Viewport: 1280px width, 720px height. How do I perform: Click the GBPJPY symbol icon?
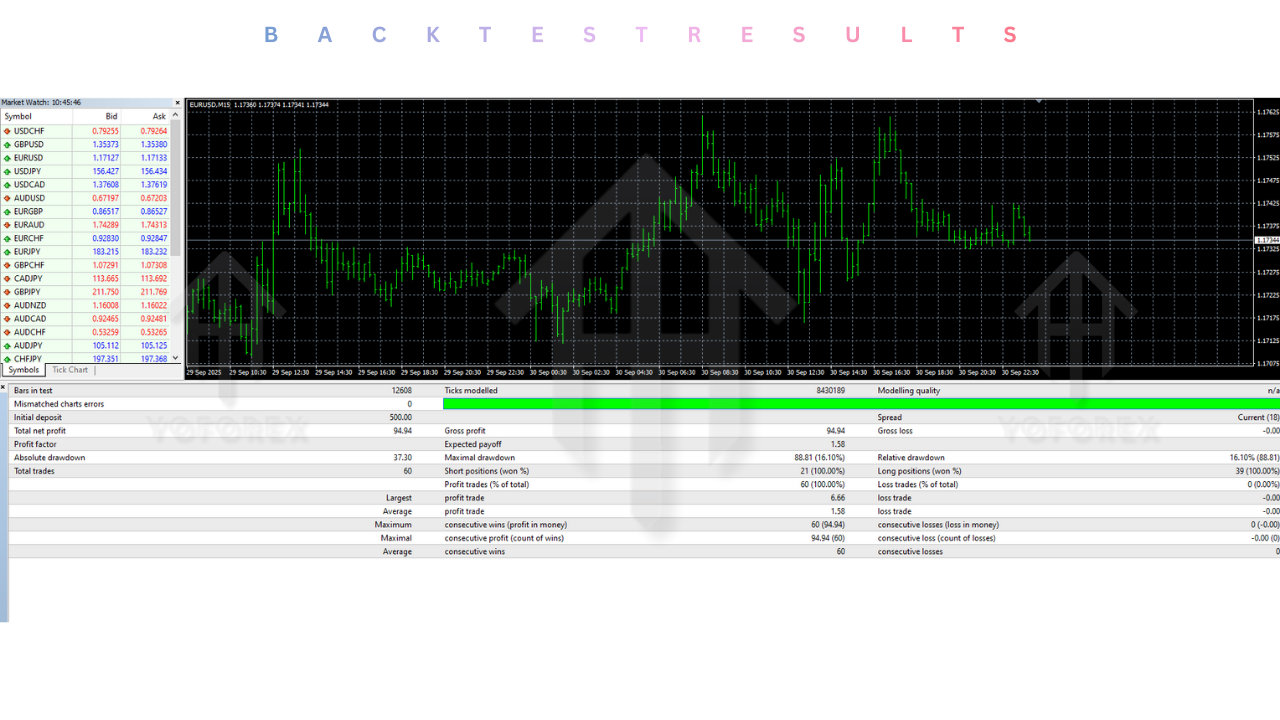[8, 291]
